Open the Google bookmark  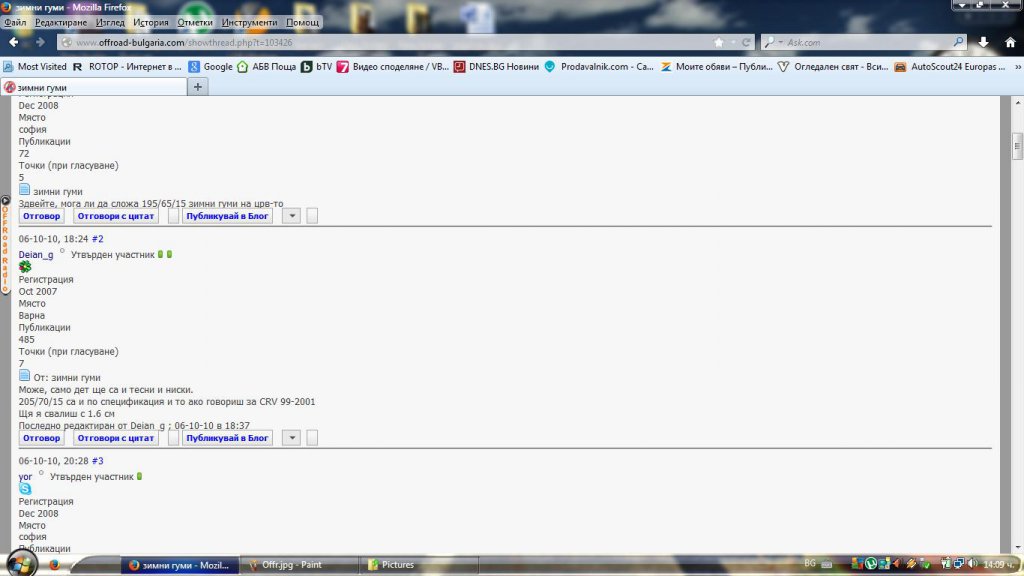210,67
